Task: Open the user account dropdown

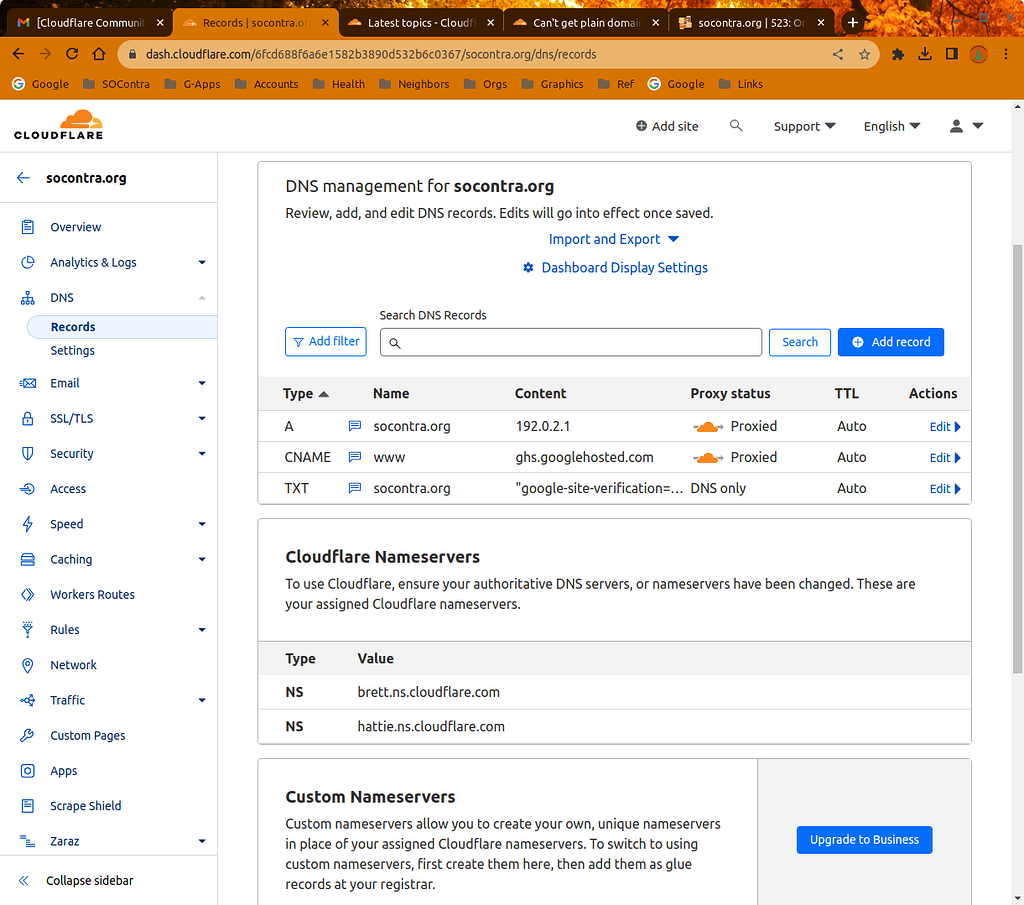Action: (966, 126)
